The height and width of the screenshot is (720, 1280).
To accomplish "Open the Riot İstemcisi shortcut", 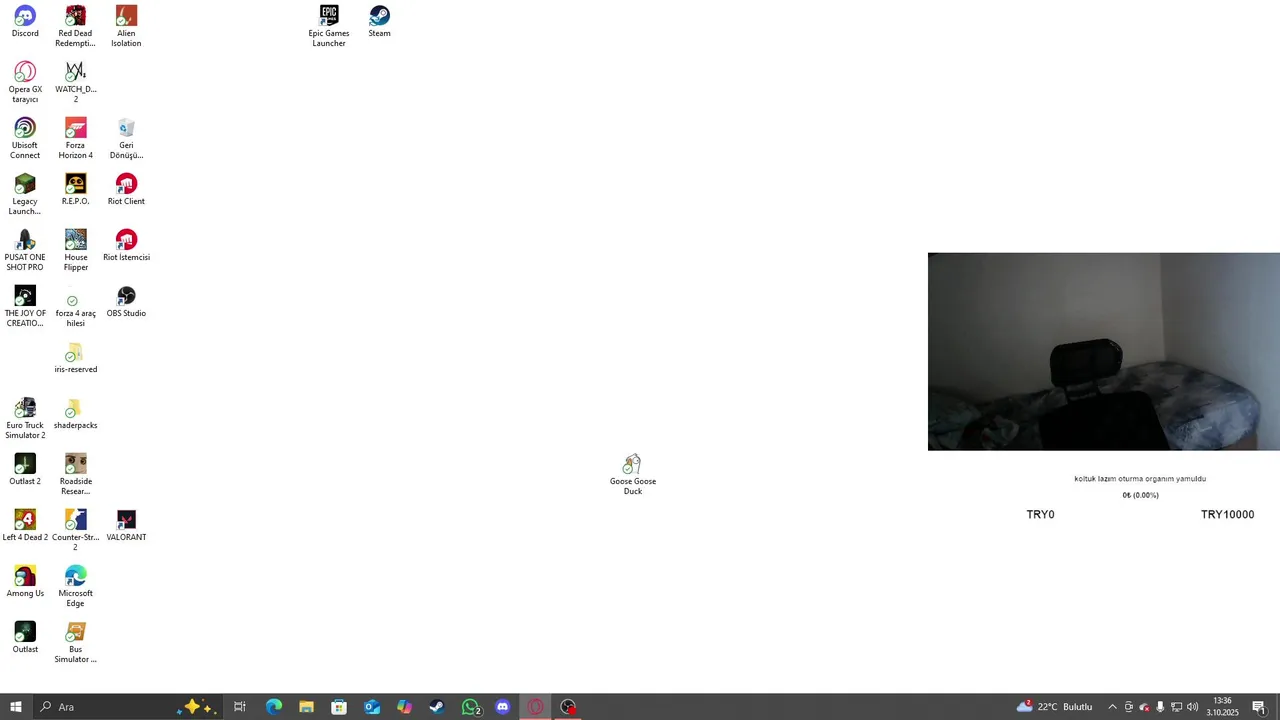I will coord(126,246).
